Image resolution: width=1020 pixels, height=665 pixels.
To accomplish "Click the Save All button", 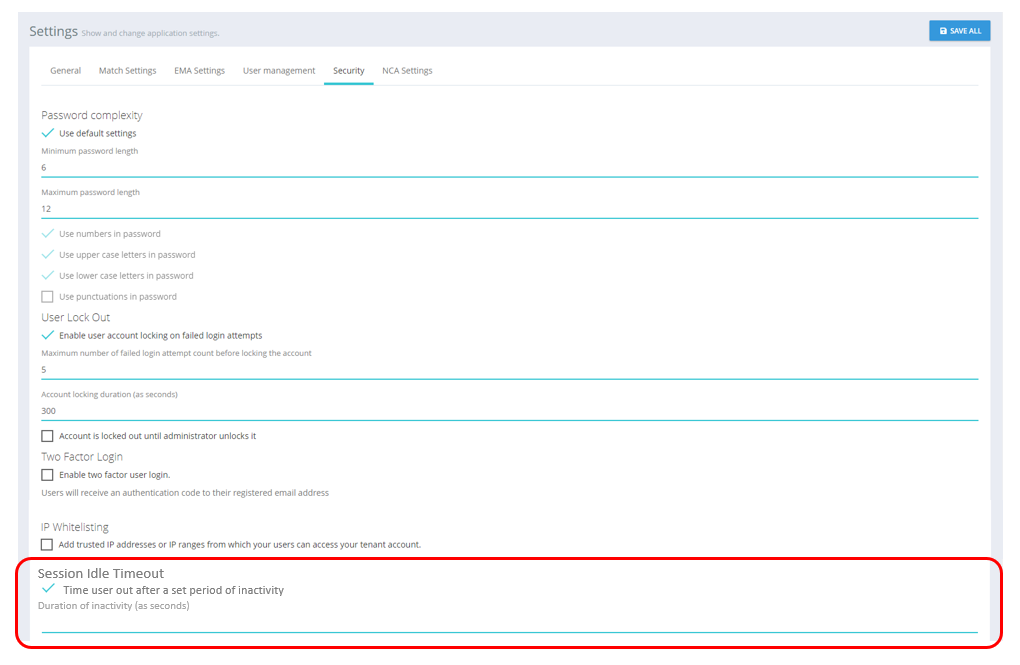I will (959, 31).
